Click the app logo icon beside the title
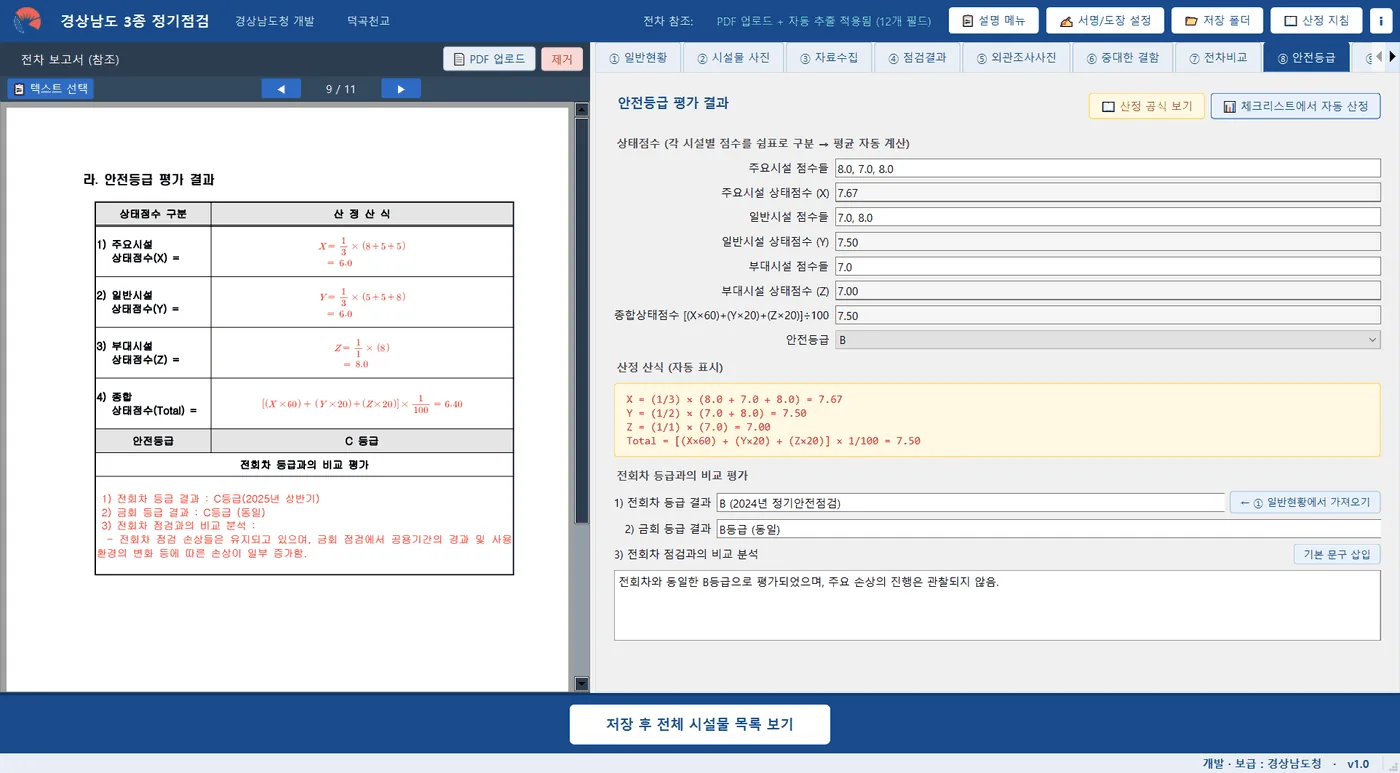The height and width of the screenshot is (773, 1400). 27,20
